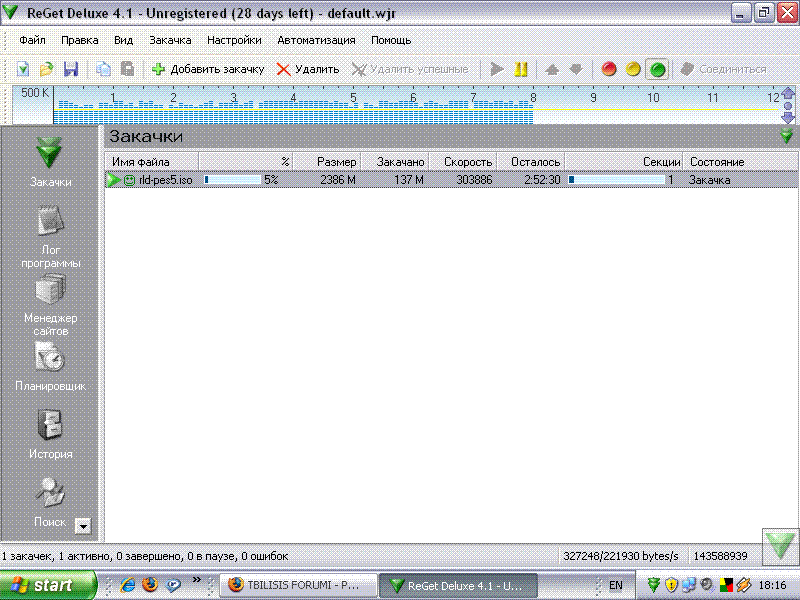Launch Firefox from quick launch

coord(150,585)
